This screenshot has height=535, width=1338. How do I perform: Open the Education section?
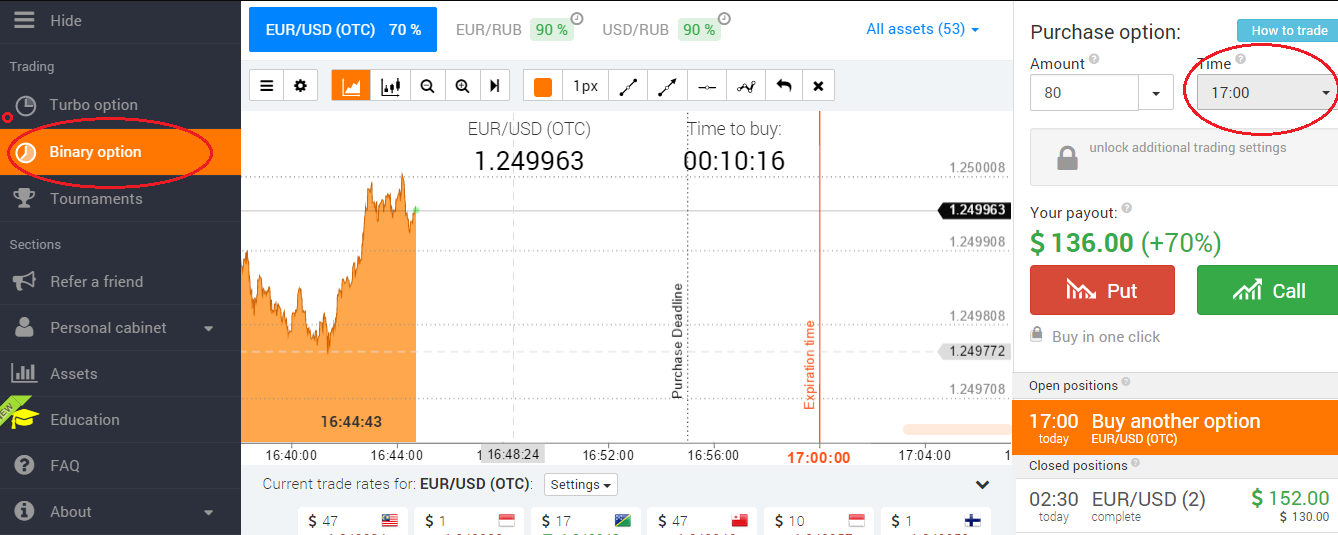pyautogui.click(x=120, y=420)
